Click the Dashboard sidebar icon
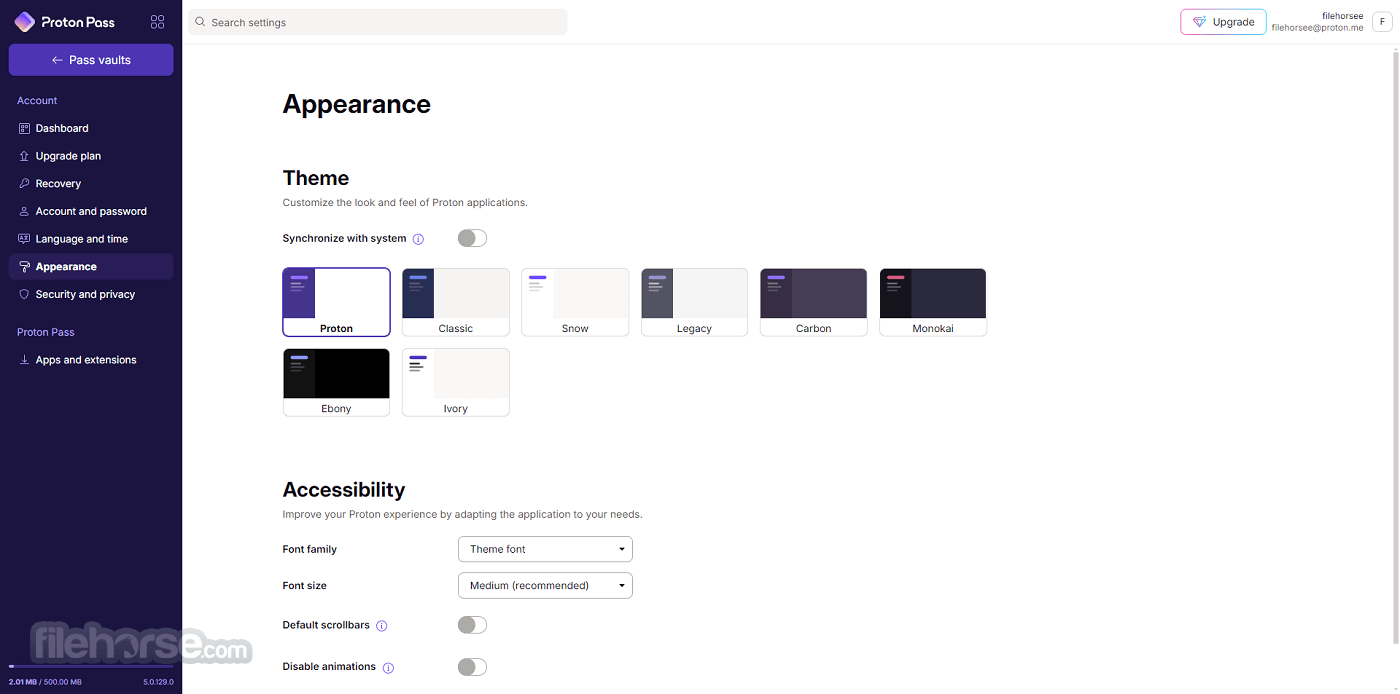The width and height of the screenshot is (1400, 694). [x=25, y=128]
